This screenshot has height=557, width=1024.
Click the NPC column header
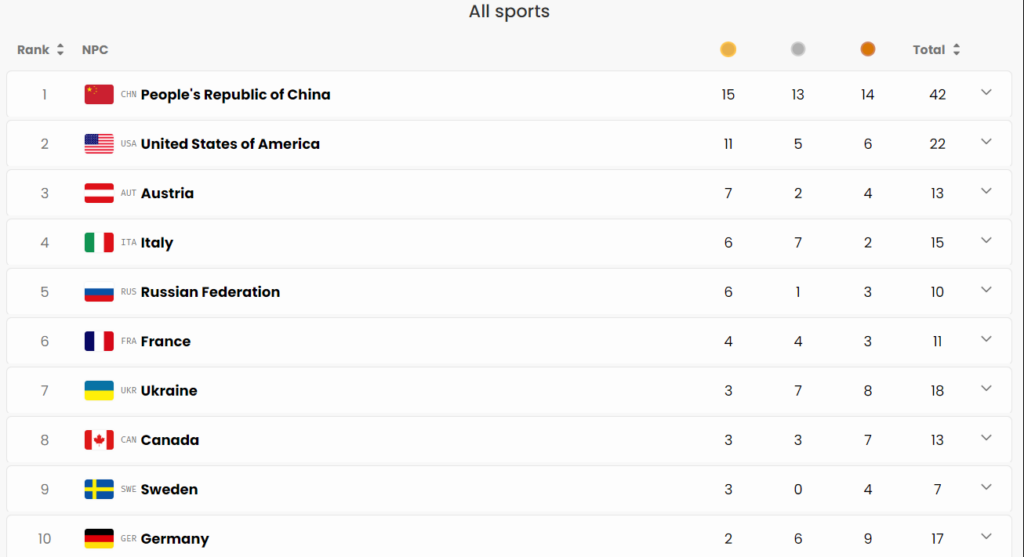coord(95,50)
